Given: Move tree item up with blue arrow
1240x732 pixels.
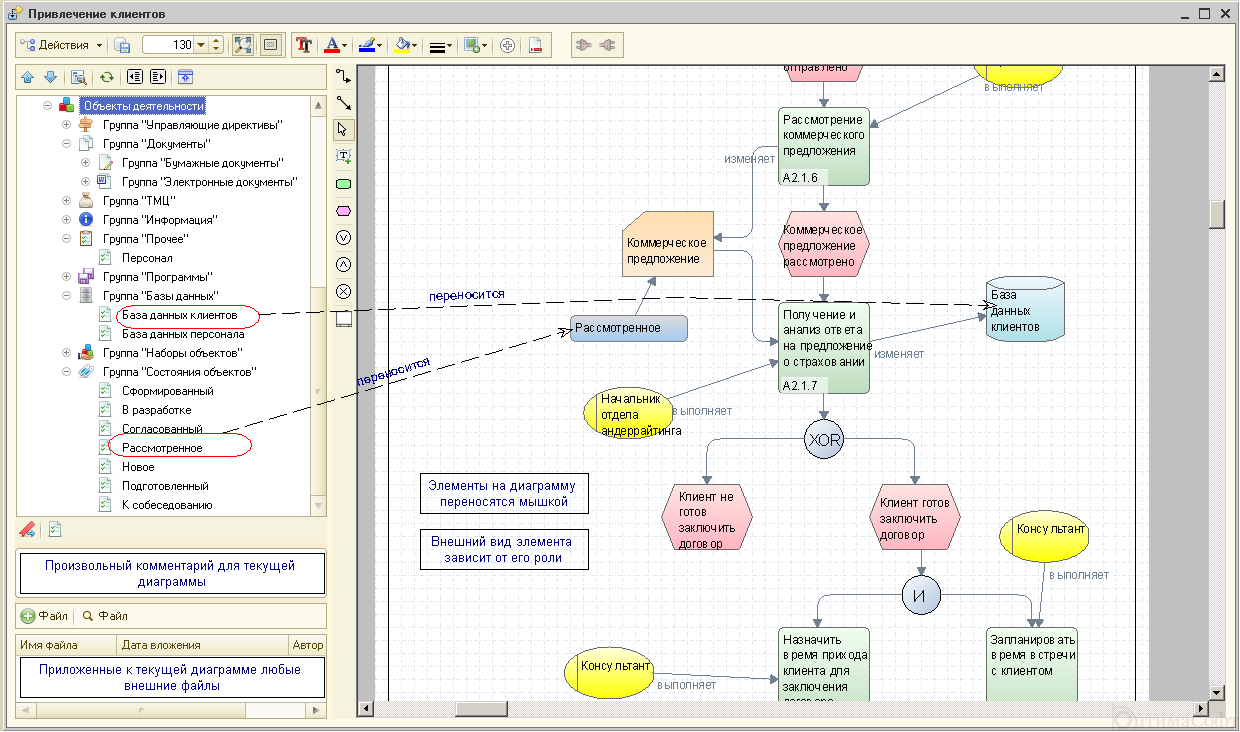Looking at the screenshot, I should (x=28, y=77).
